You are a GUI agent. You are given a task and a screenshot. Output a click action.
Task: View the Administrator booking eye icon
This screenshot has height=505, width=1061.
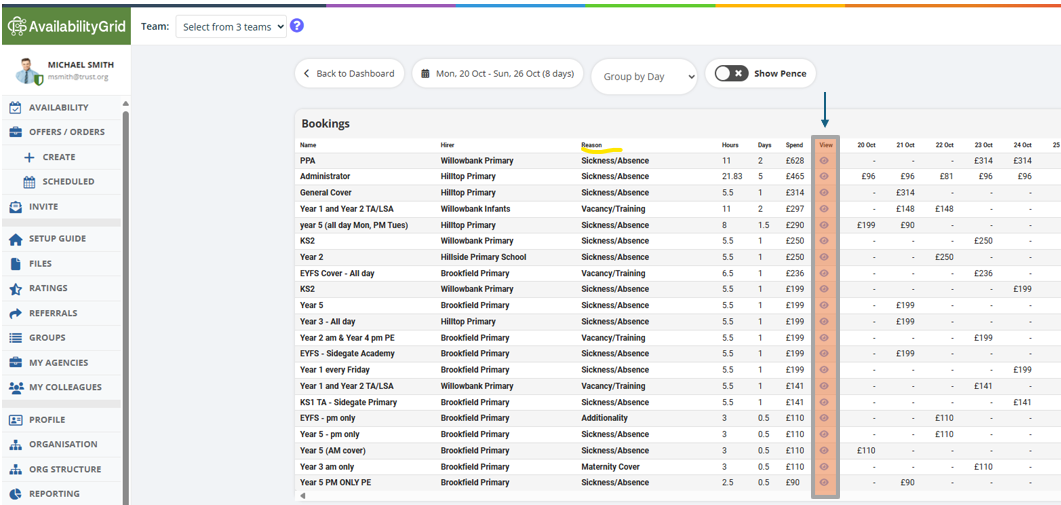(824, 176)
